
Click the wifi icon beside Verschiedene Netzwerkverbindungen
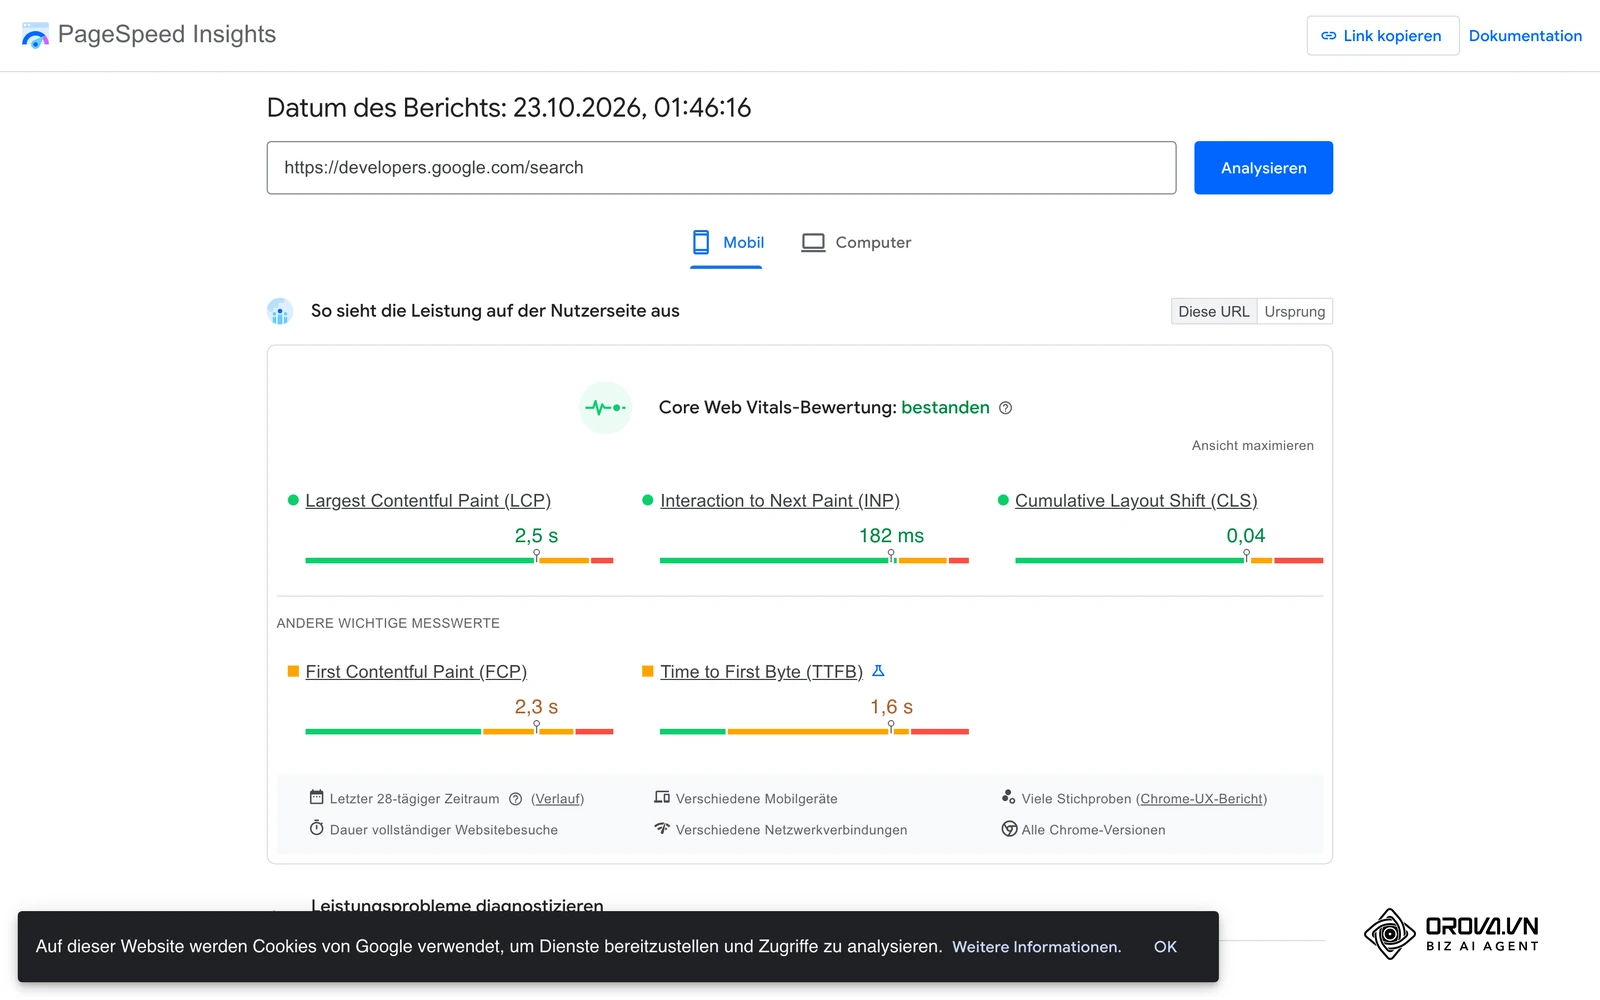[662, 828]
